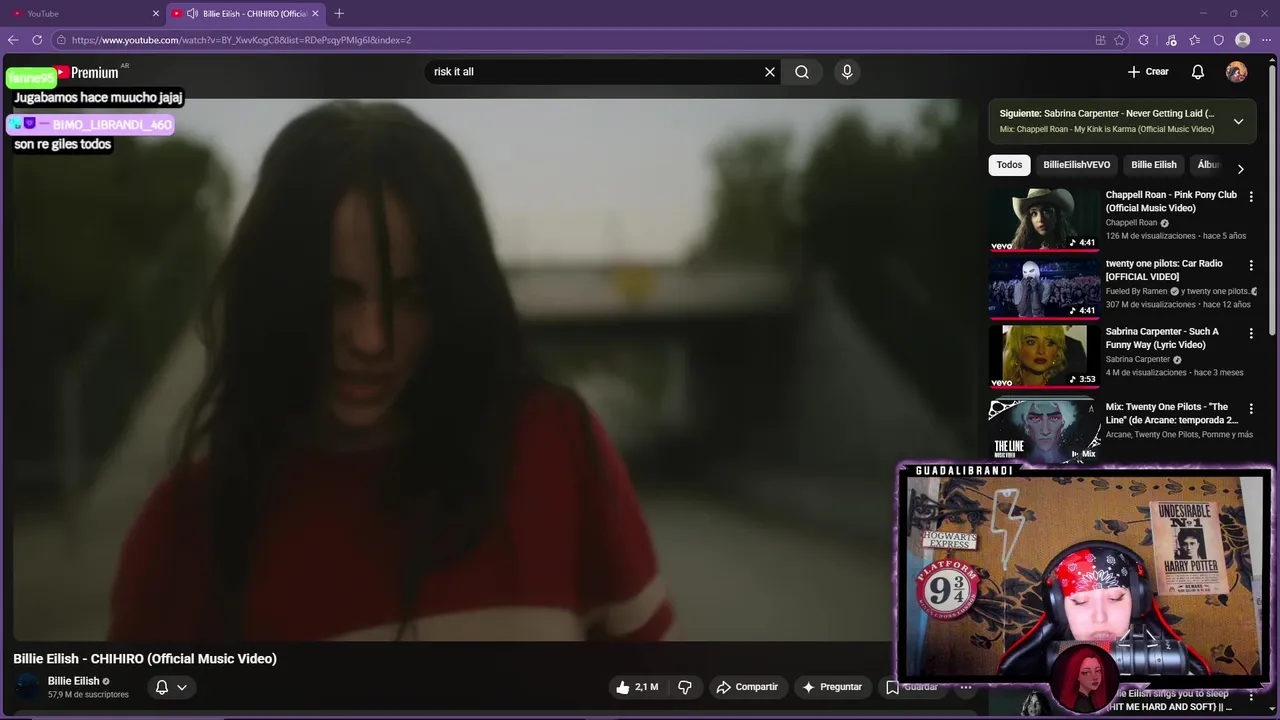Close the Billie Eilish CHIHIRO tab
Viewport: 1280px width, 720px height.
[x=316, y=13]
